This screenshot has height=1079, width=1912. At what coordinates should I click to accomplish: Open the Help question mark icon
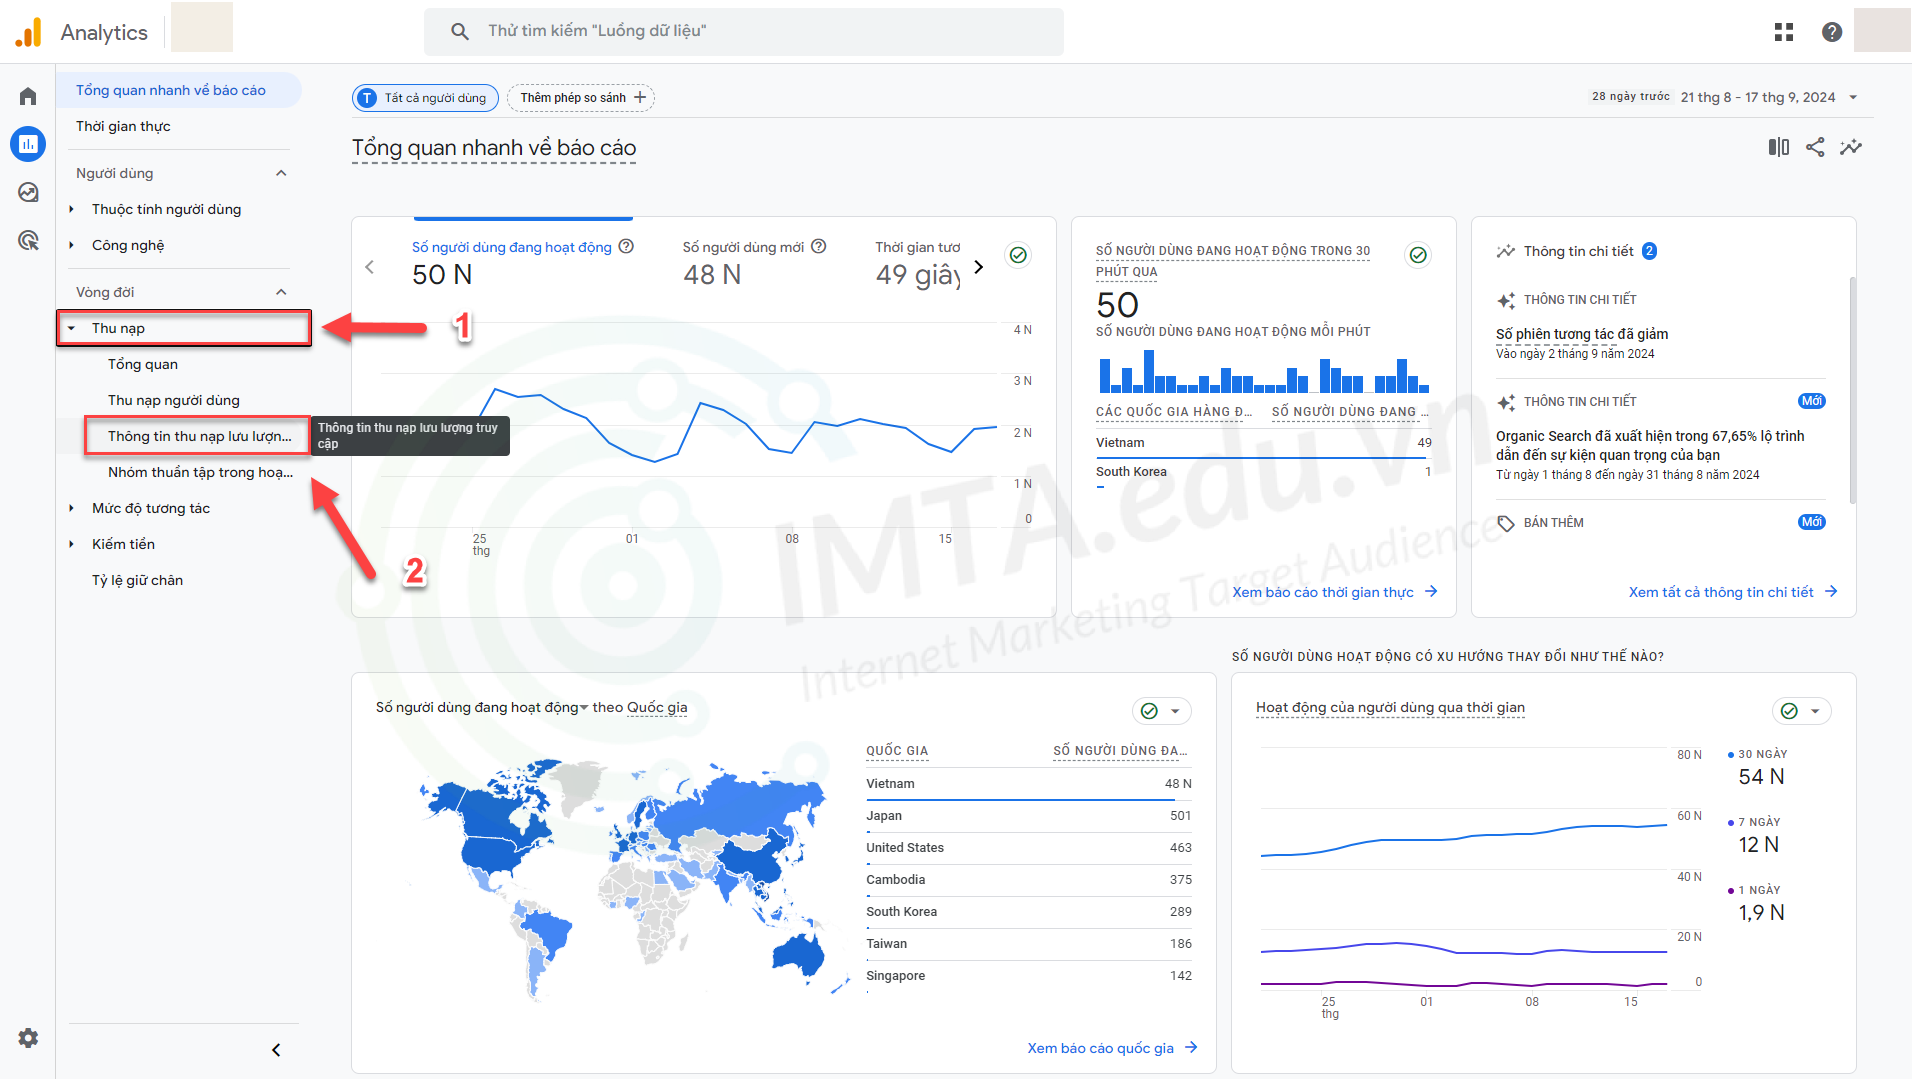[x=1832, y=32]
